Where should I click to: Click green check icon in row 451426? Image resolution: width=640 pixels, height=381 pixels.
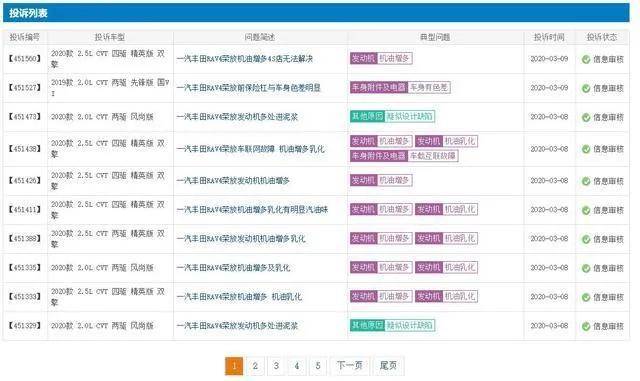[586, 181]
